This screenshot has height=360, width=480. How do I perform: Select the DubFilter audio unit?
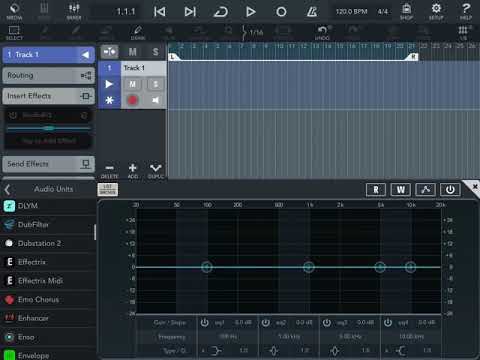click(48, 225)
